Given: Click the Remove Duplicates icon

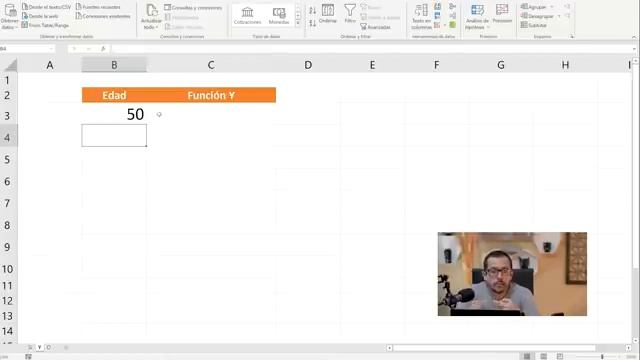Looking at the screenshot, I should pos(438,16).
